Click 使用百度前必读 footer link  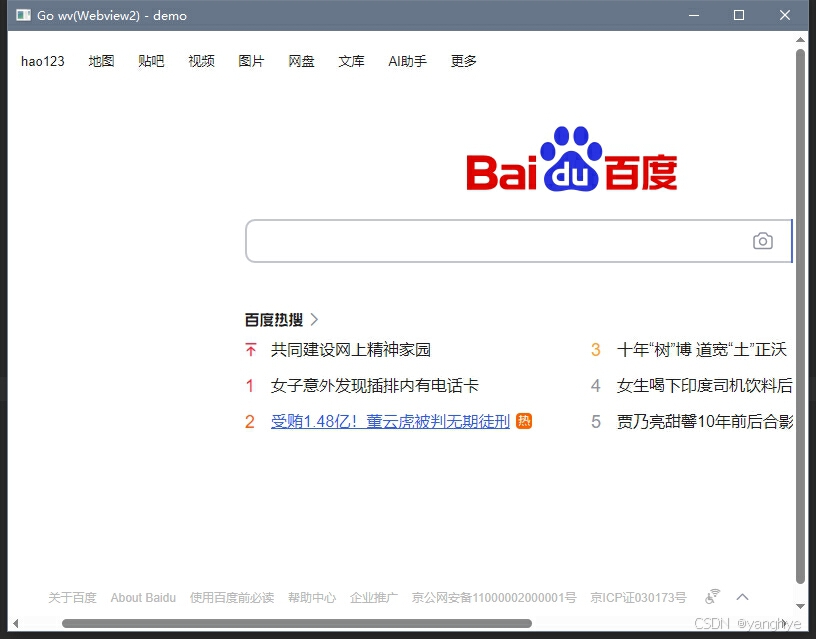[x=232, y=597]
